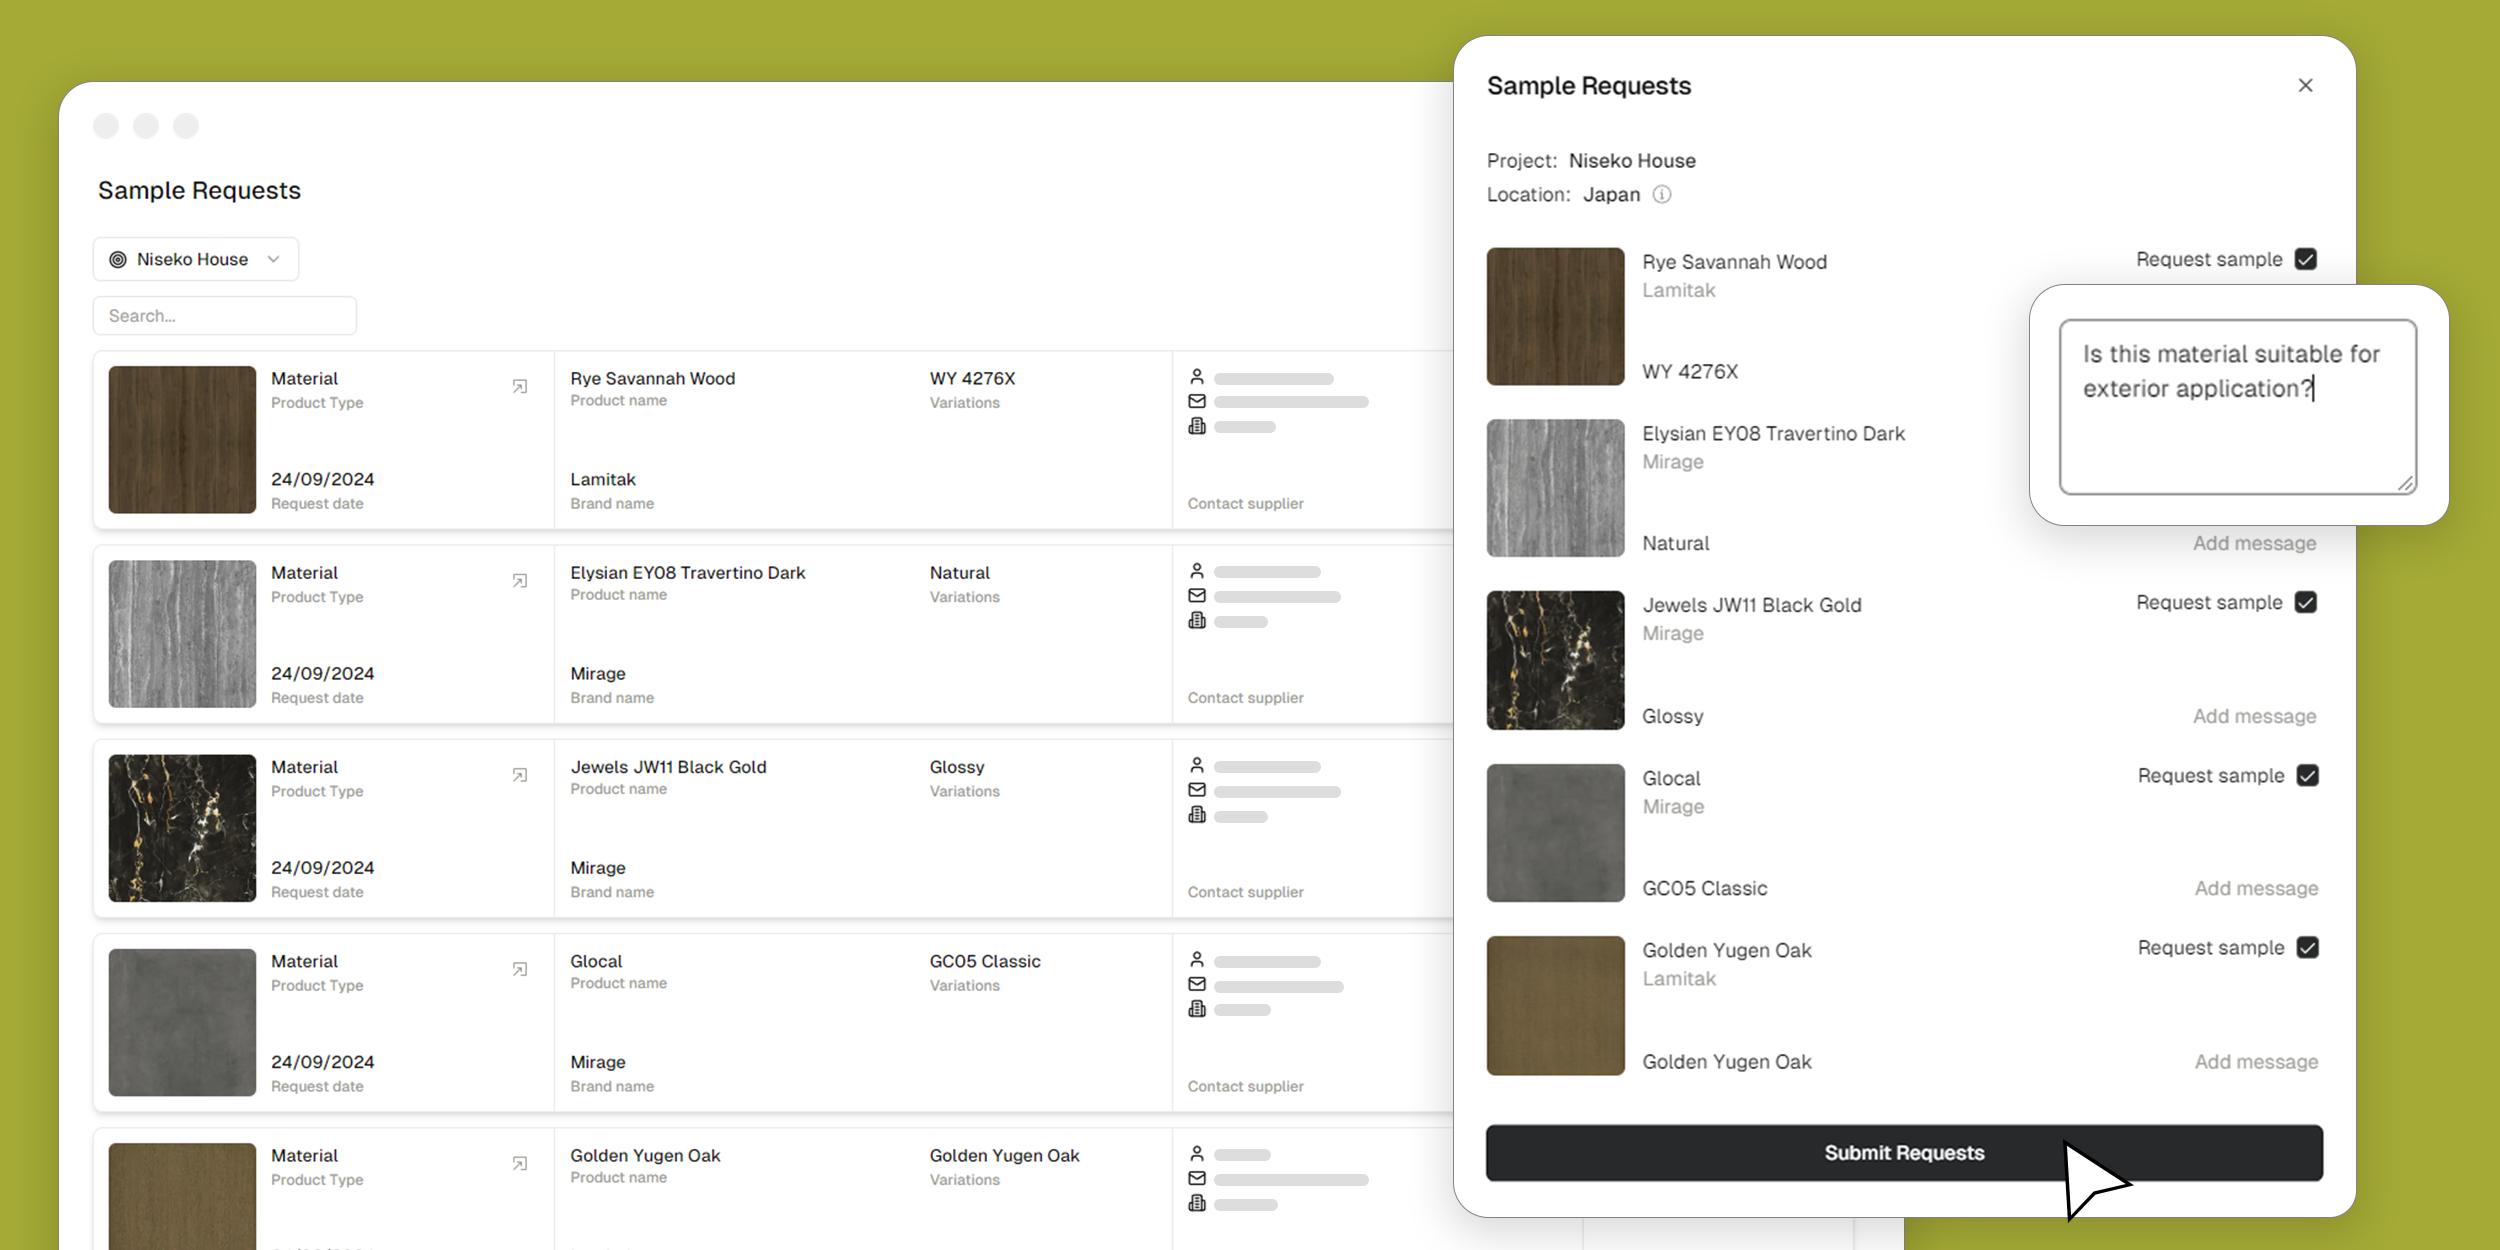2500x1250 pixels.
Task: Click person contact icon in Elysian Travertino row
Action: (x=1197, y=571)
